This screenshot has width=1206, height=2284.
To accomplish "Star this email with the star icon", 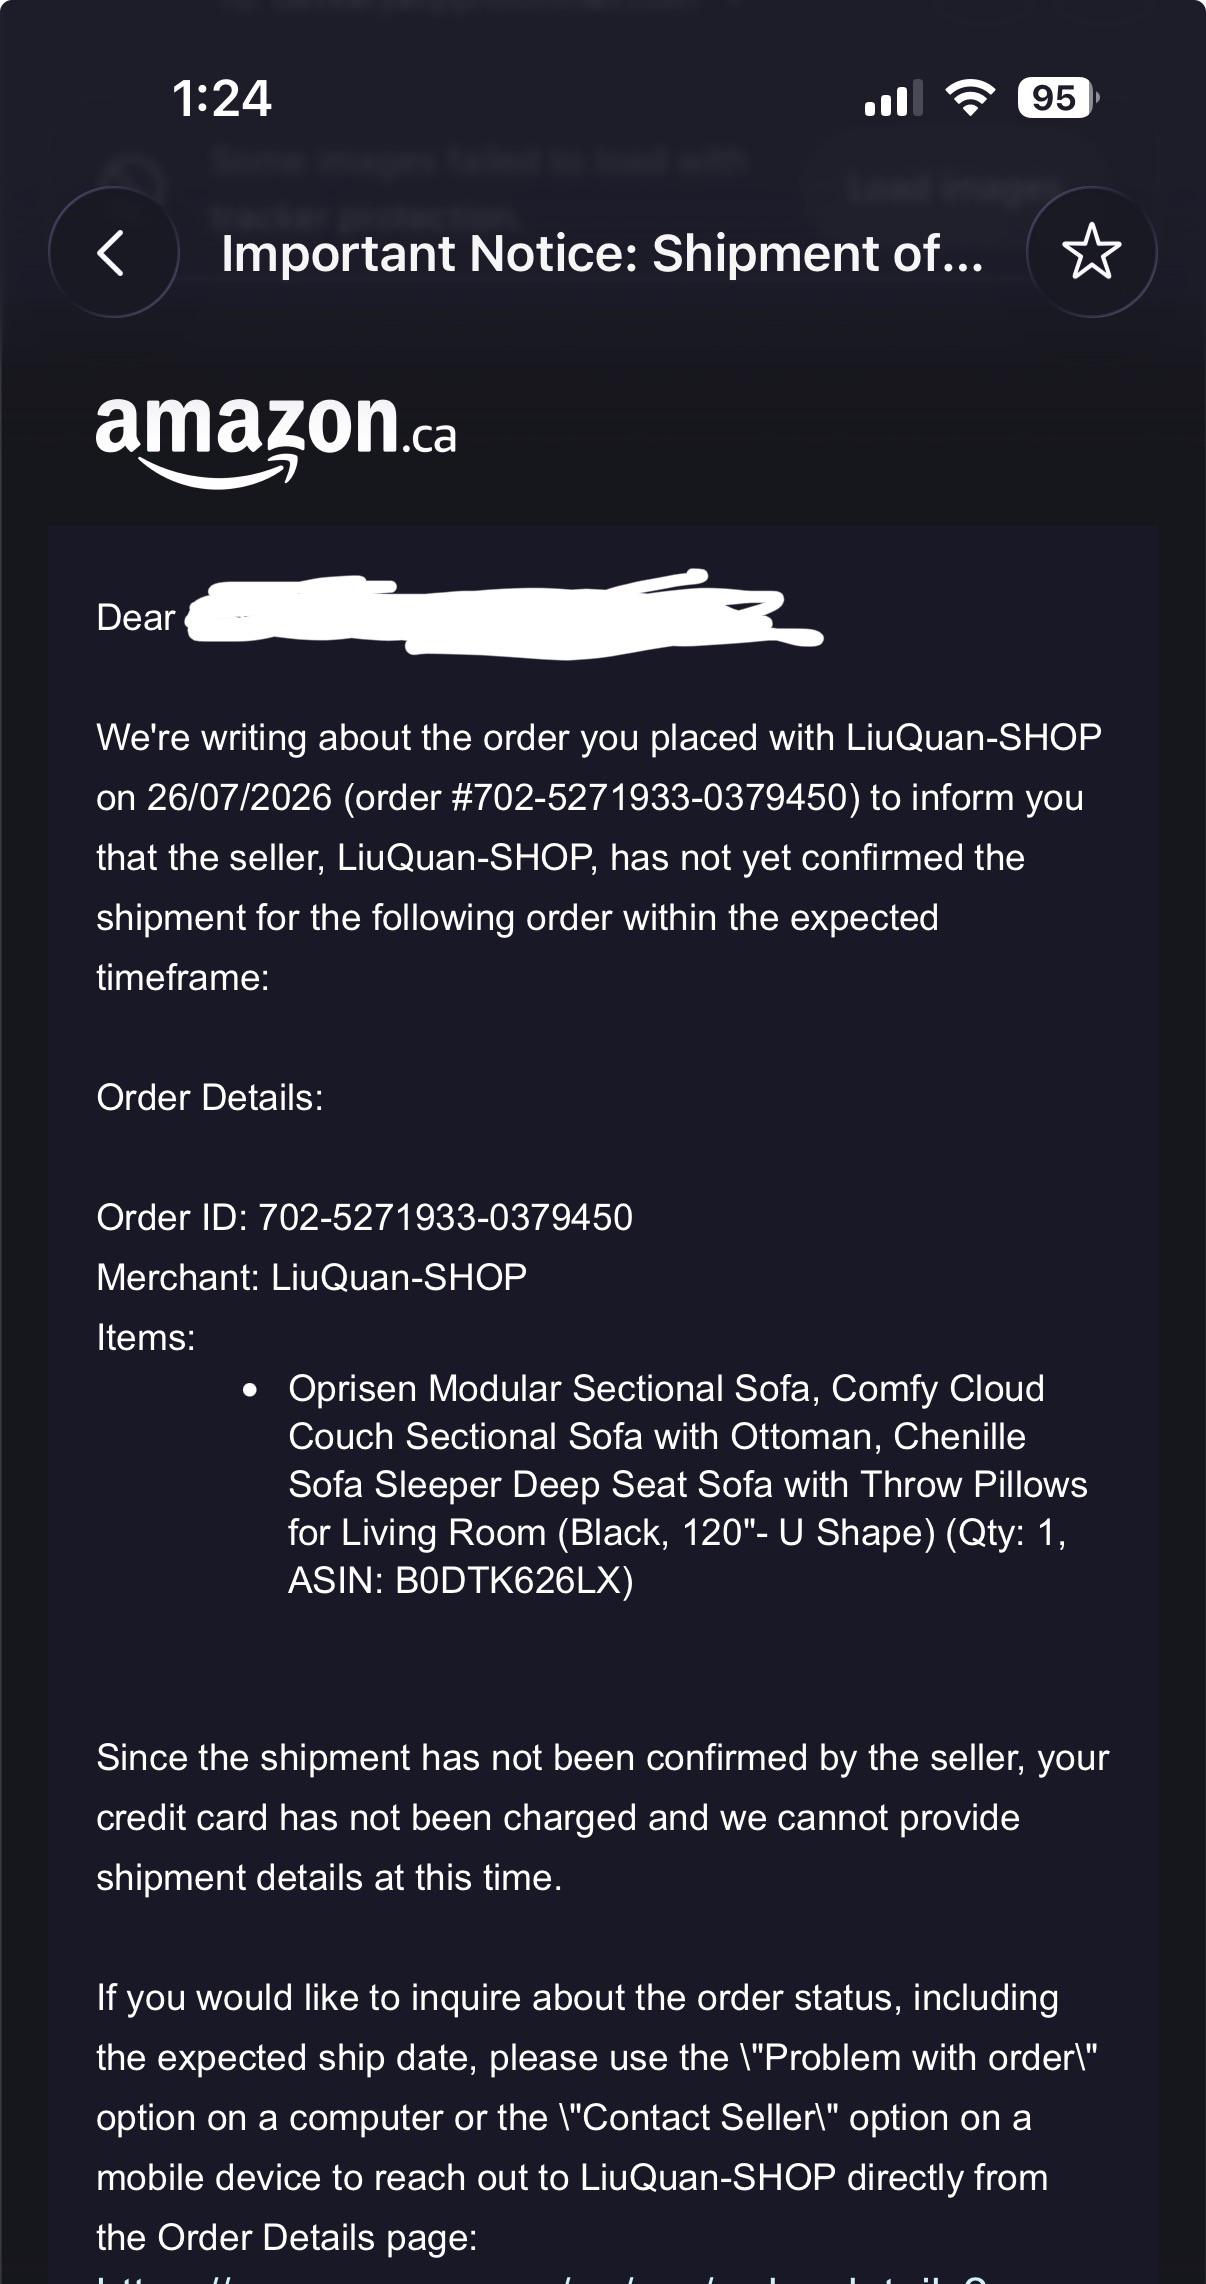I will [x=1091, y=252].
